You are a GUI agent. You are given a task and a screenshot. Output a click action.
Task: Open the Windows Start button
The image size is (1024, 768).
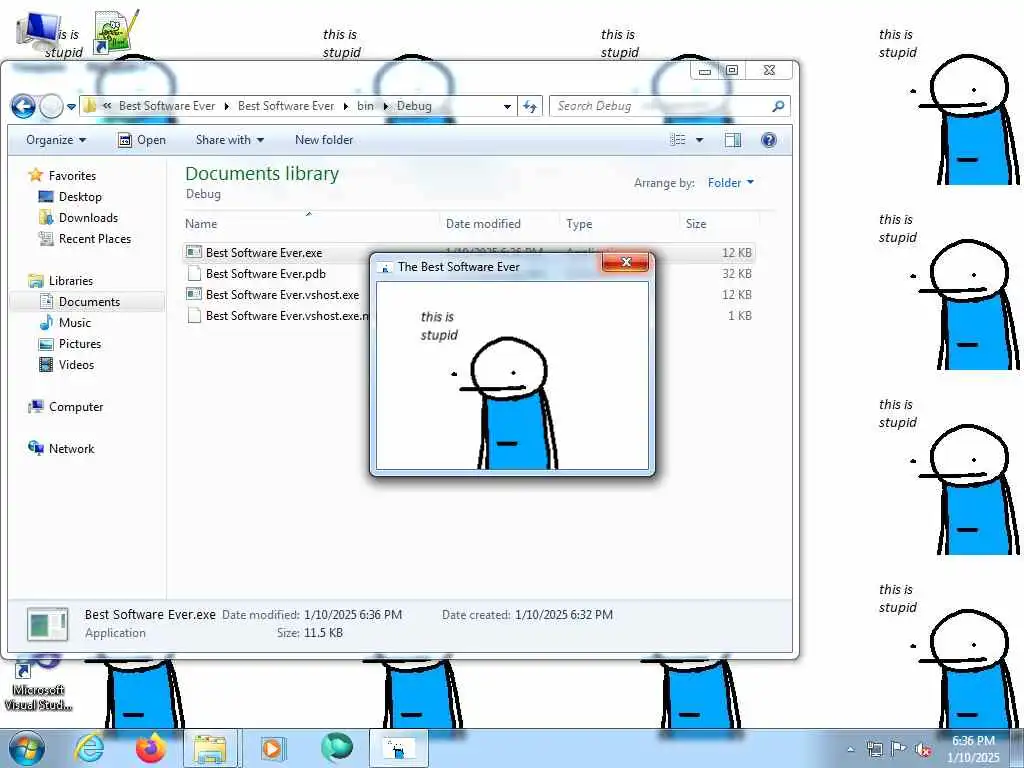(27, 748)
